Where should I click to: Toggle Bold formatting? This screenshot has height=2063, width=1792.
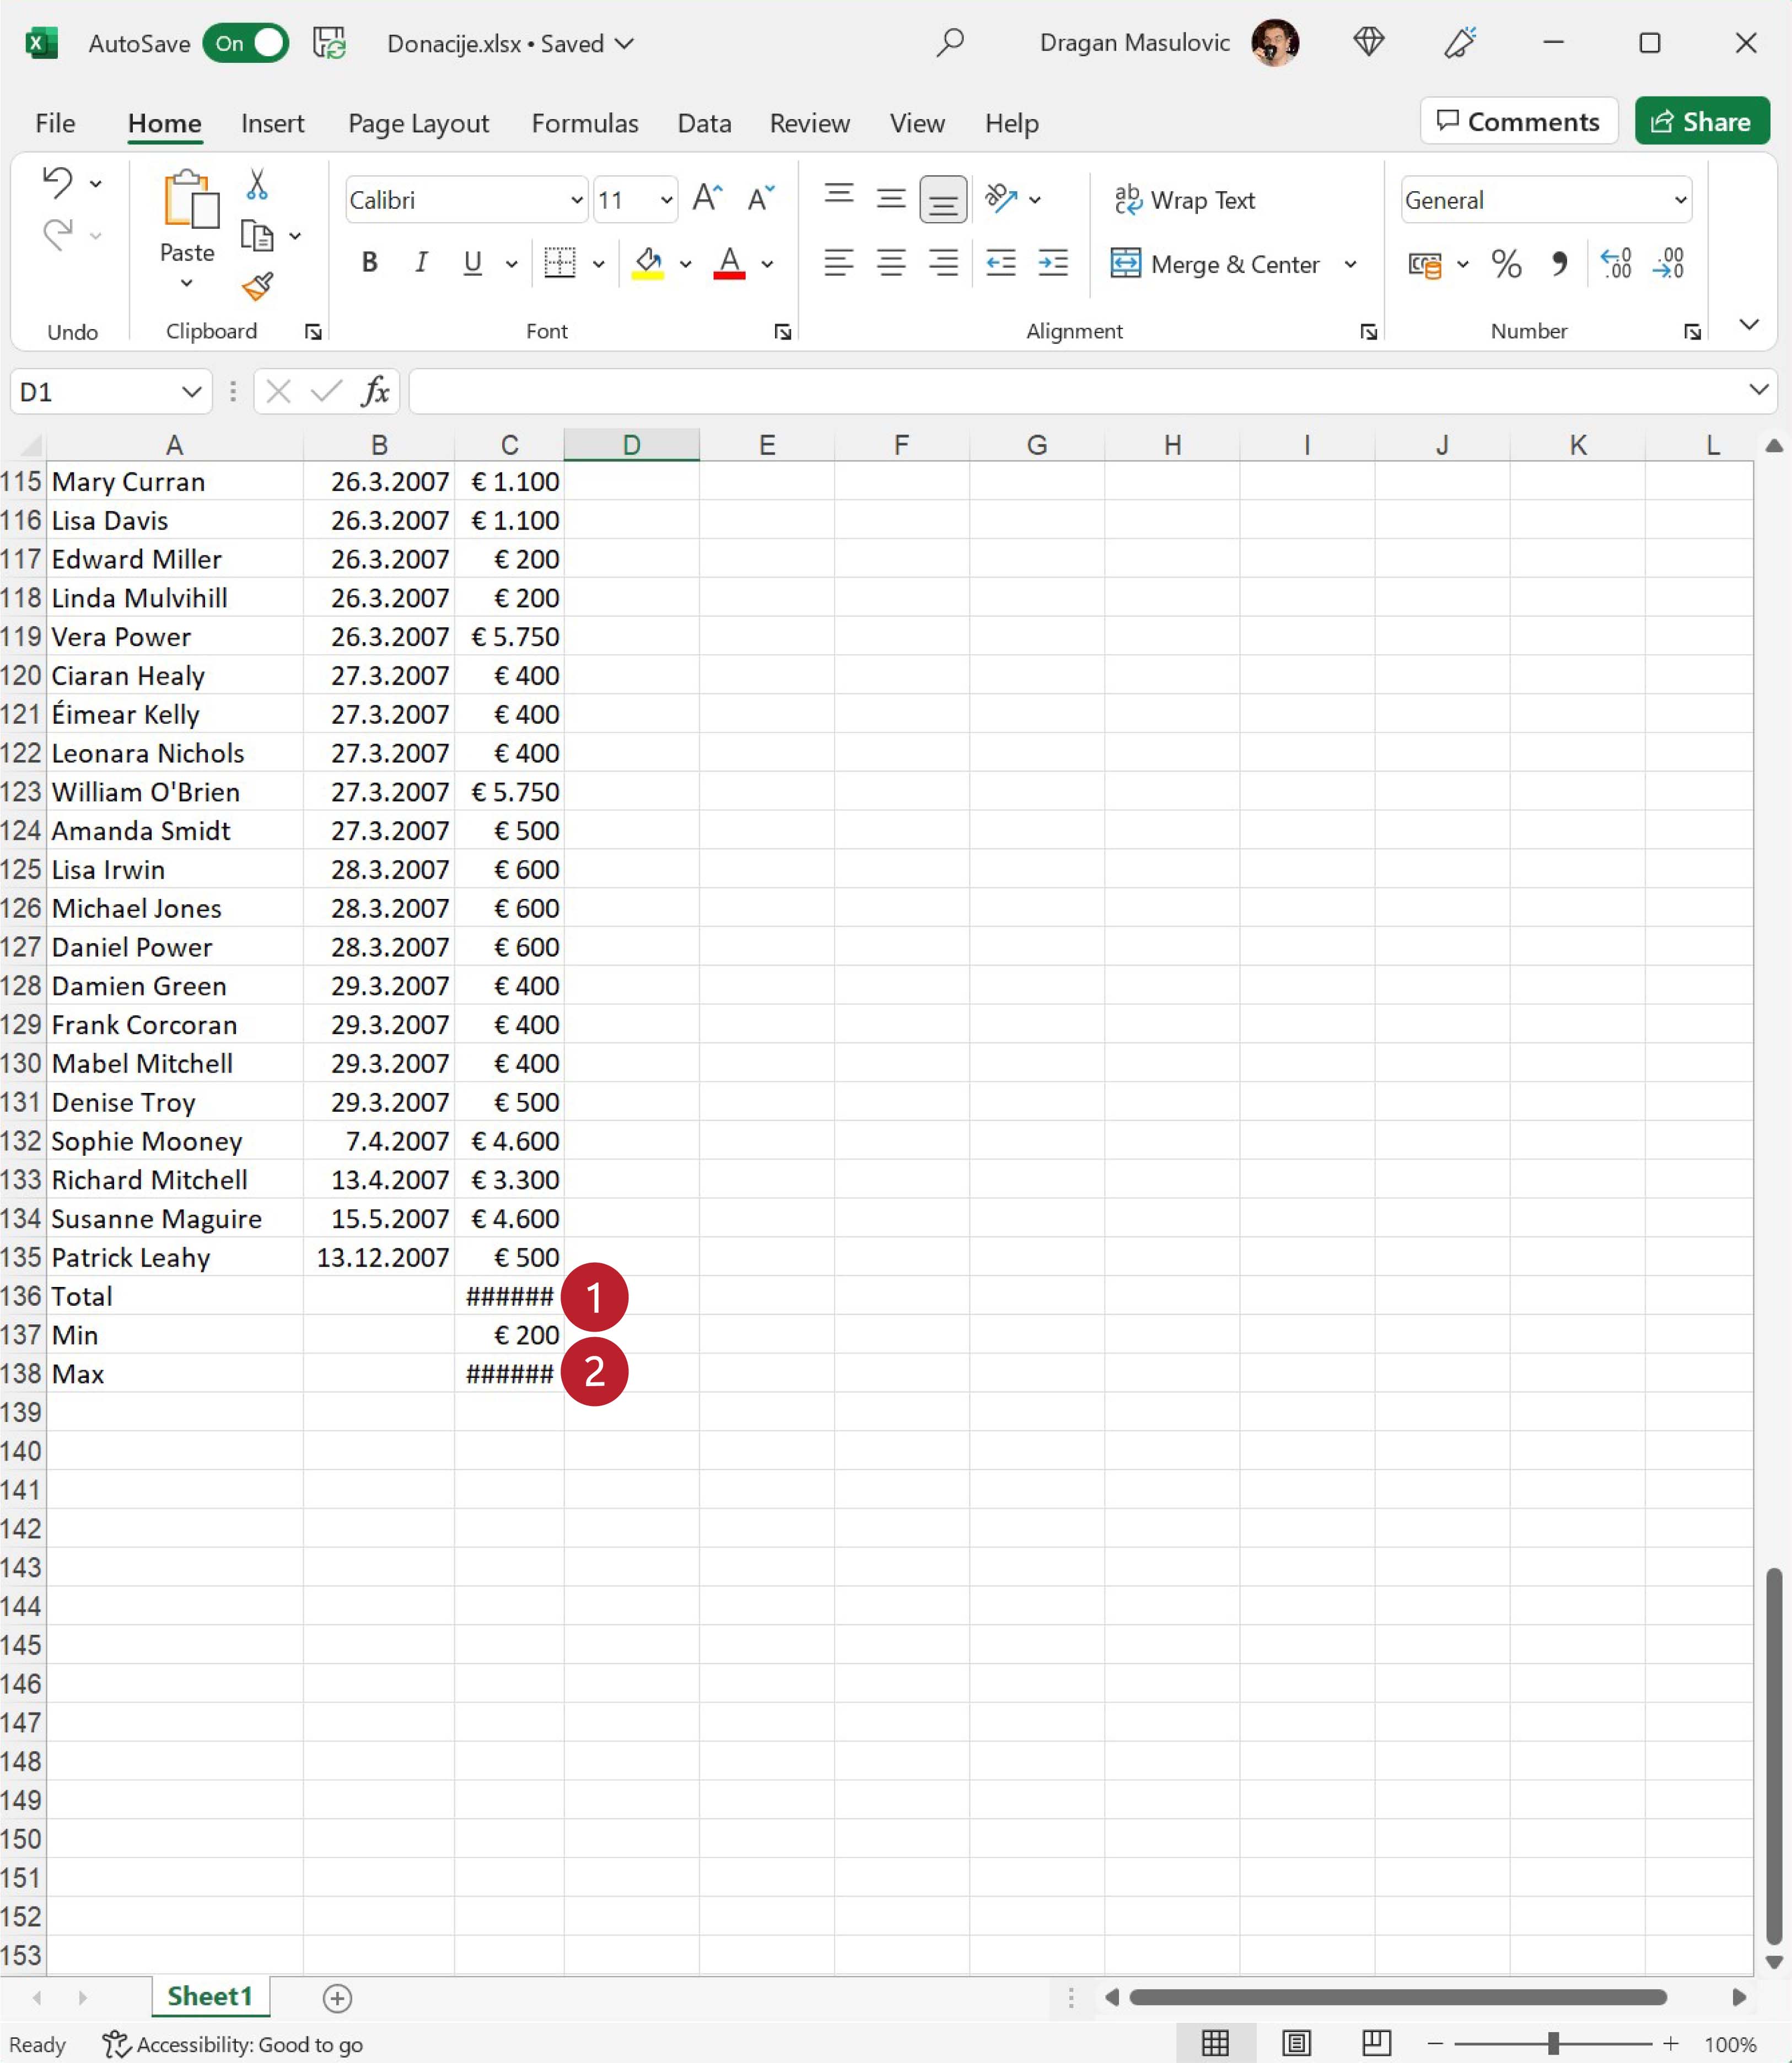[369, 263]
